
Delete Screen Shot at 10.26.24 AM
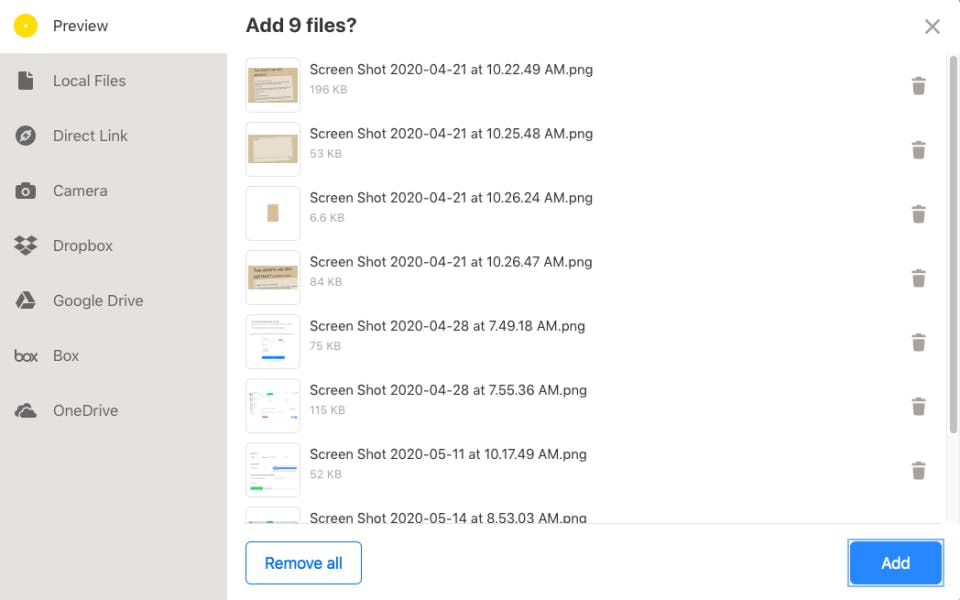[x=920, y=214]
